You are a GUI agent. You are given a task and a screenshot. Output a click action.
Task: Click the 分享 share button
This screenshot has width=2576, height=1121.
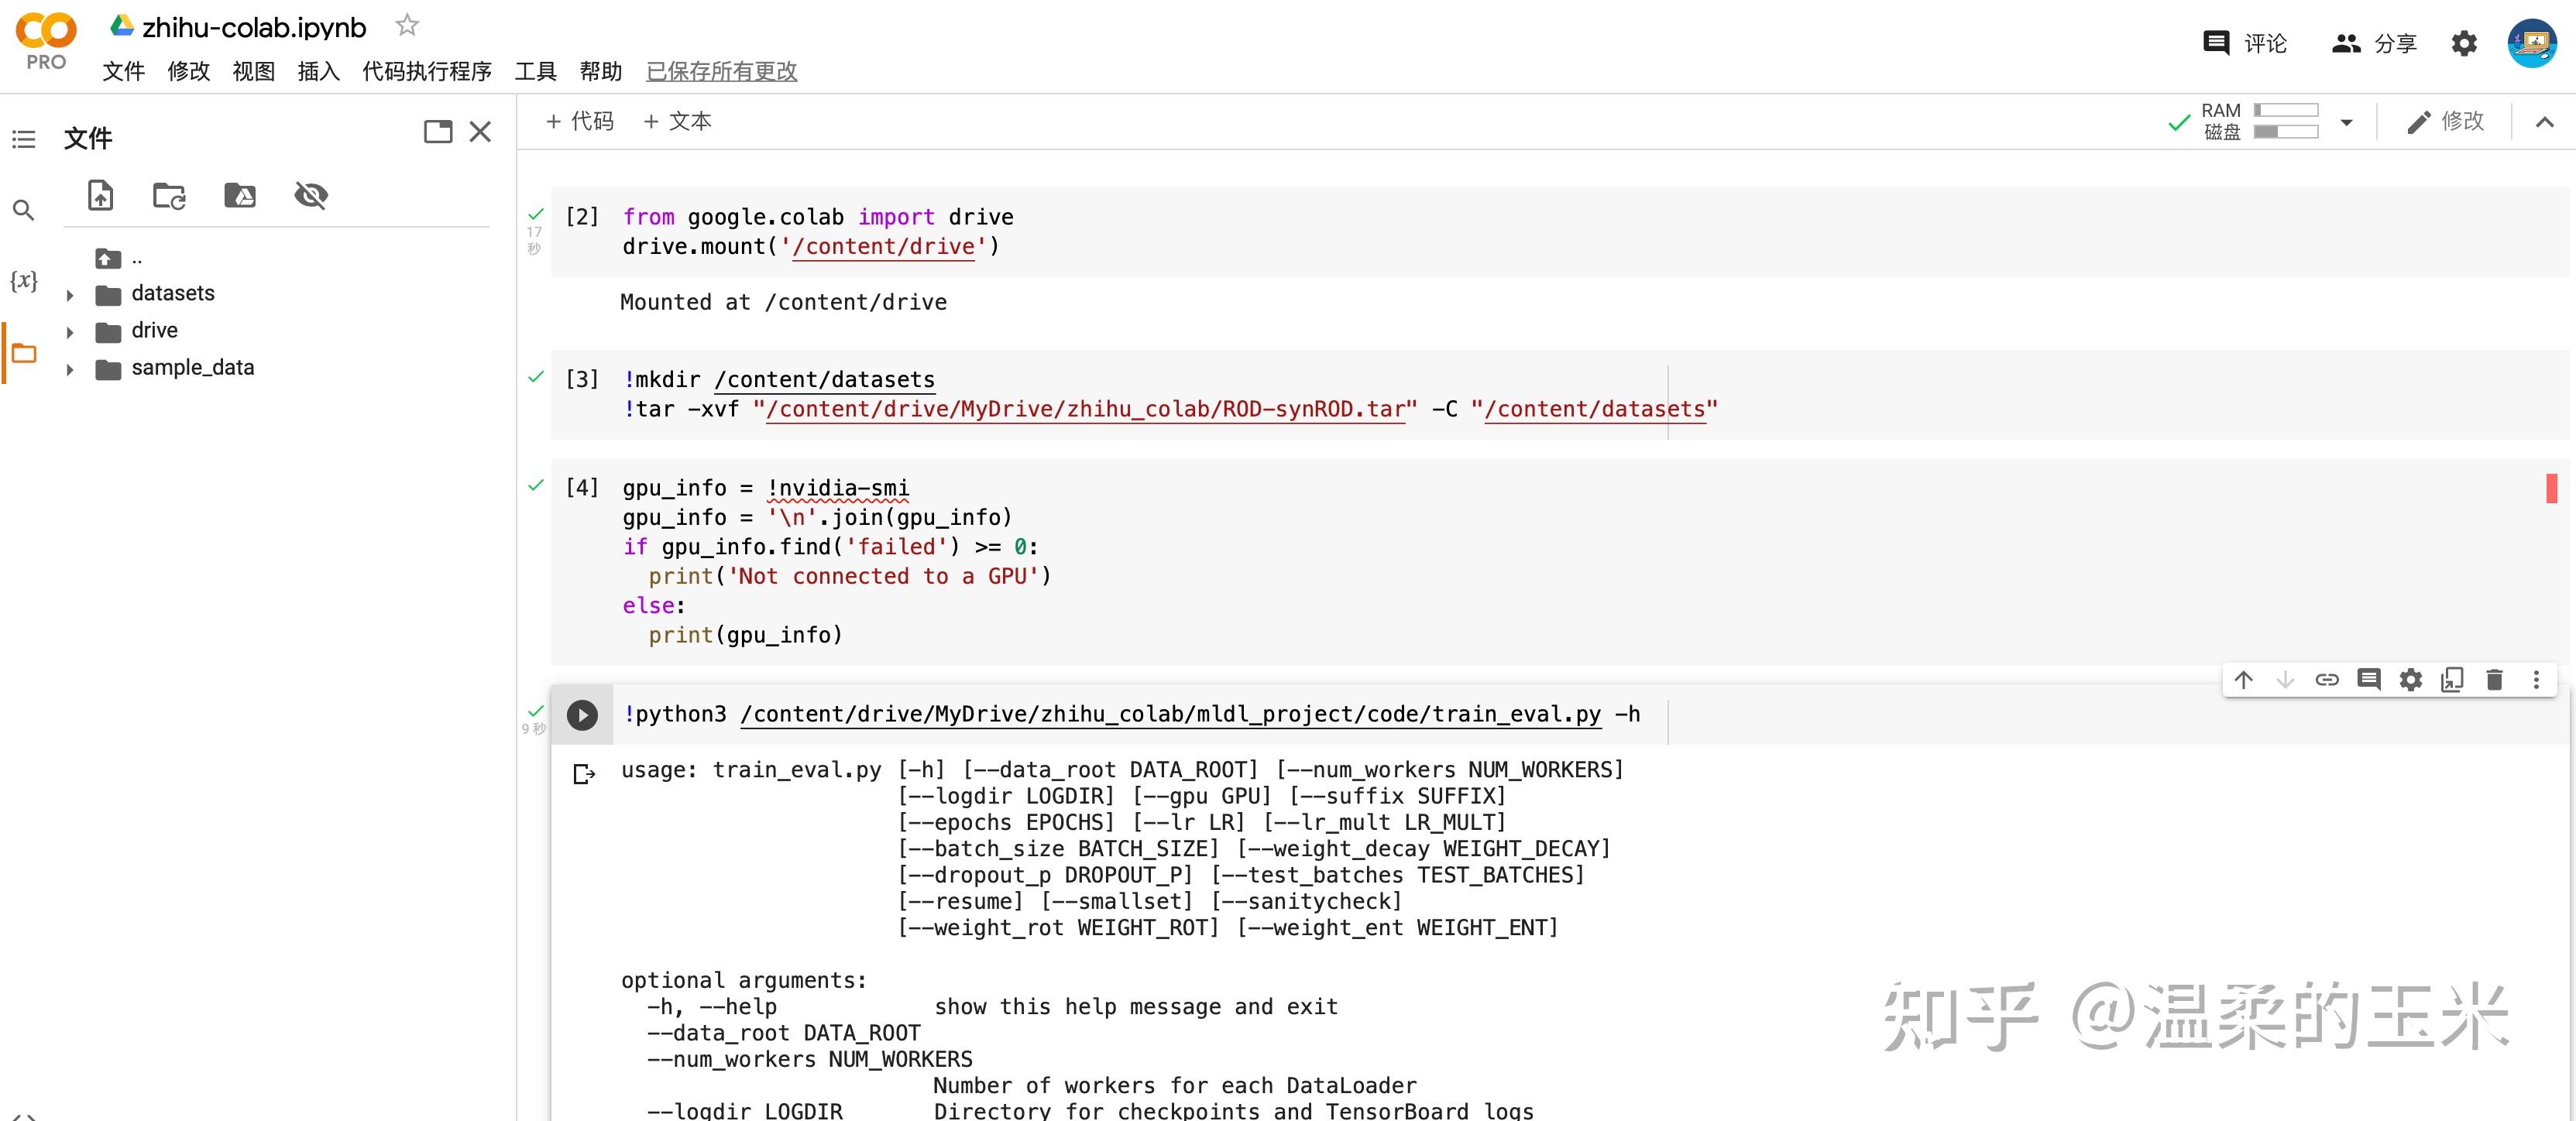pyautogui.click(x=2374, y=43)
